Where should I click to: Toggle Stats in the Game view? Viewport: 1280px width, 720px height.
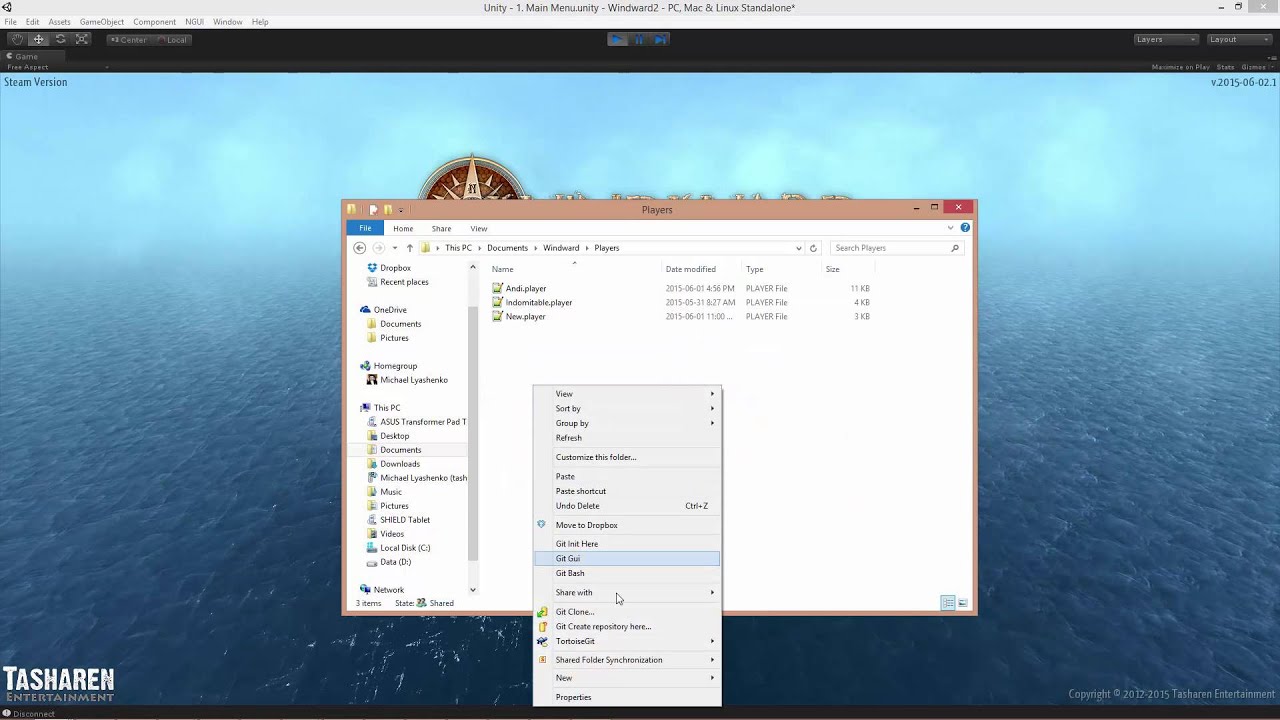click(x=1225, y=67)
